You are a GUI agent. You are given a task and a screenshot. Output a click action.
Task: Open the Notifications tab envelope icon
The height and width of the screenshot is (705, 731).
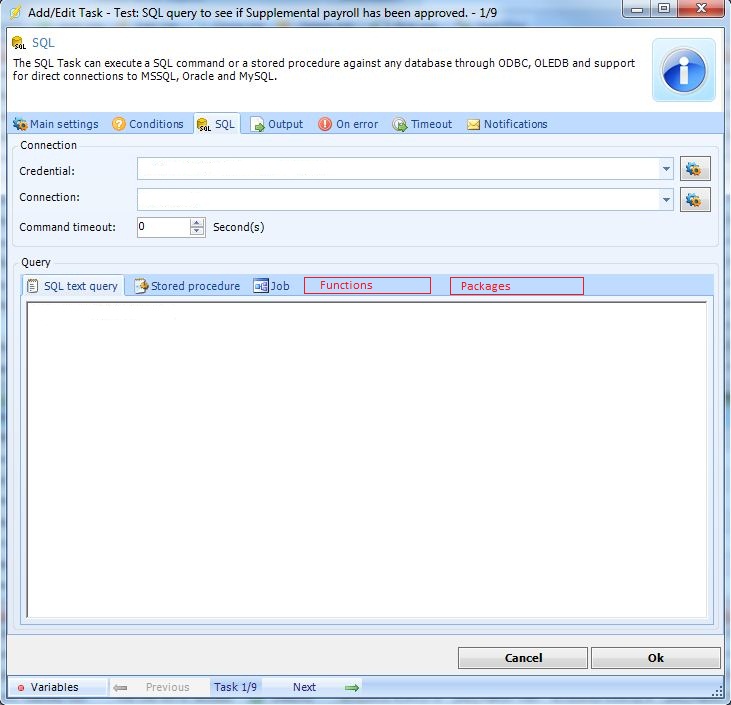[473, 125]
